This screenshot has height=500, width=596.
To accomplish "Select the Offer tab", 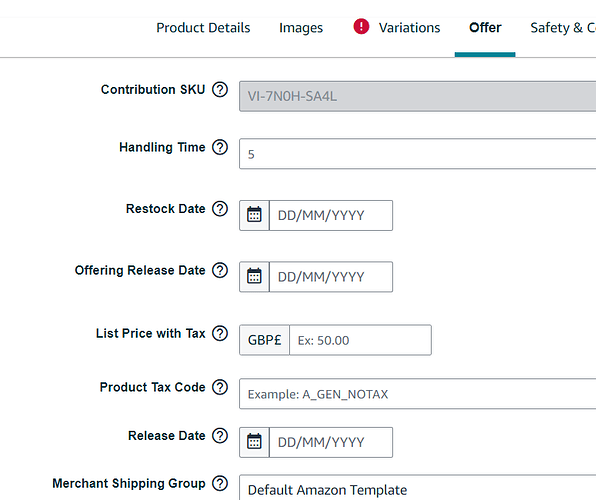I will pos(485,28).
